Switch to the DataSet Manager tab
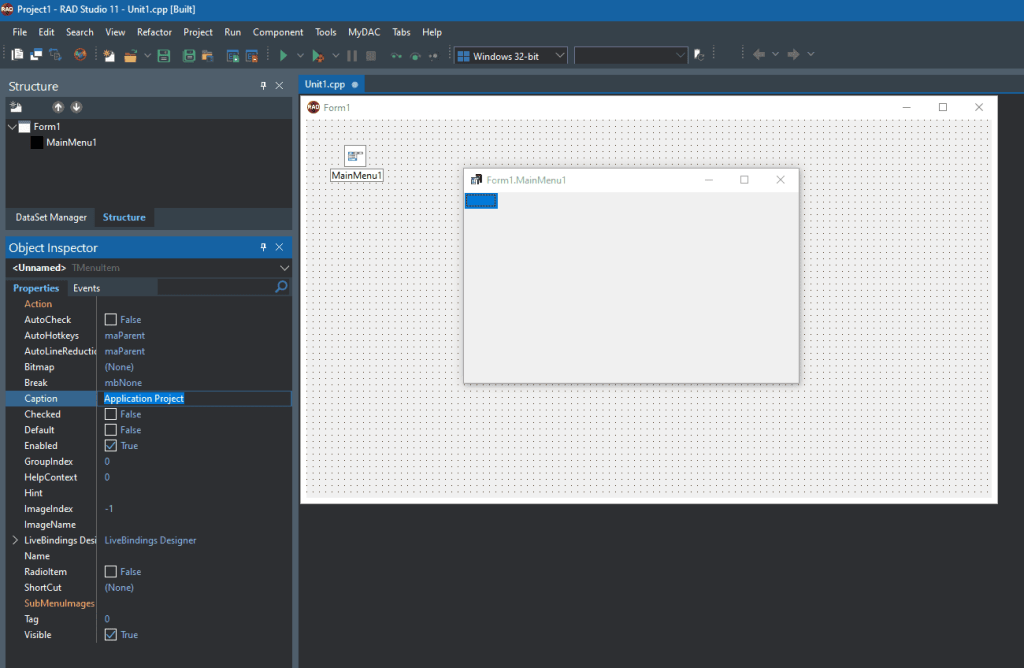1024x668 pixels. point(51,217)
